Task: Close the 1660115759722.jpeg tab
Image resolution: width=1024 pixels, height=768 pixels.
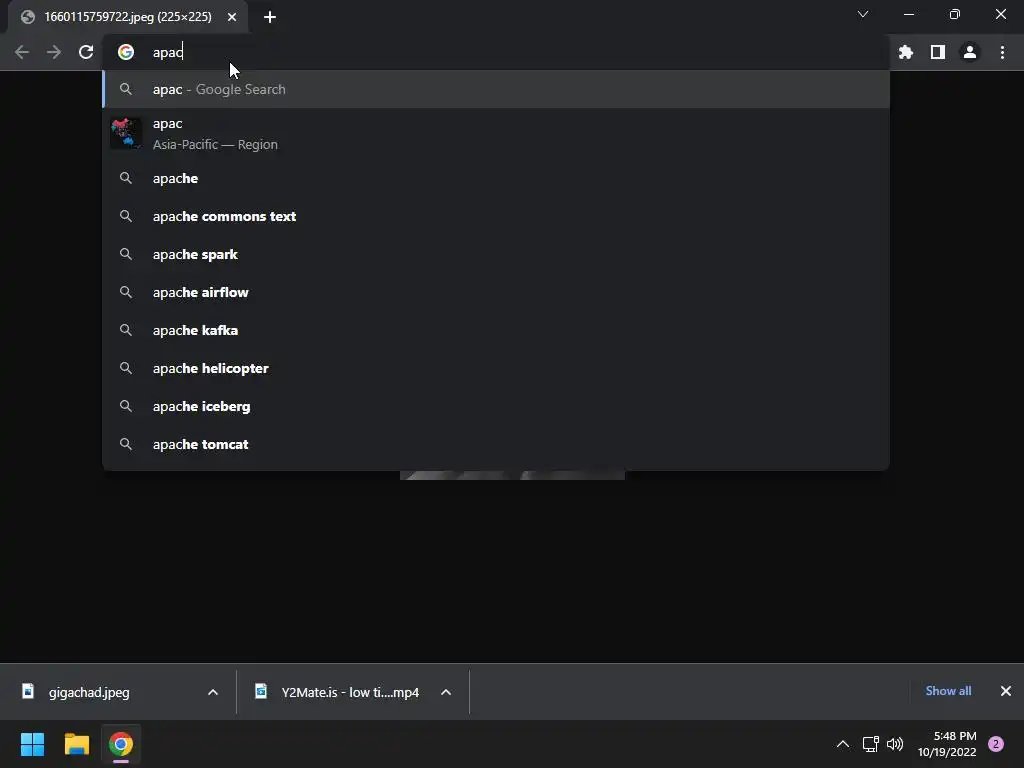Action: (x=232, y=17)
